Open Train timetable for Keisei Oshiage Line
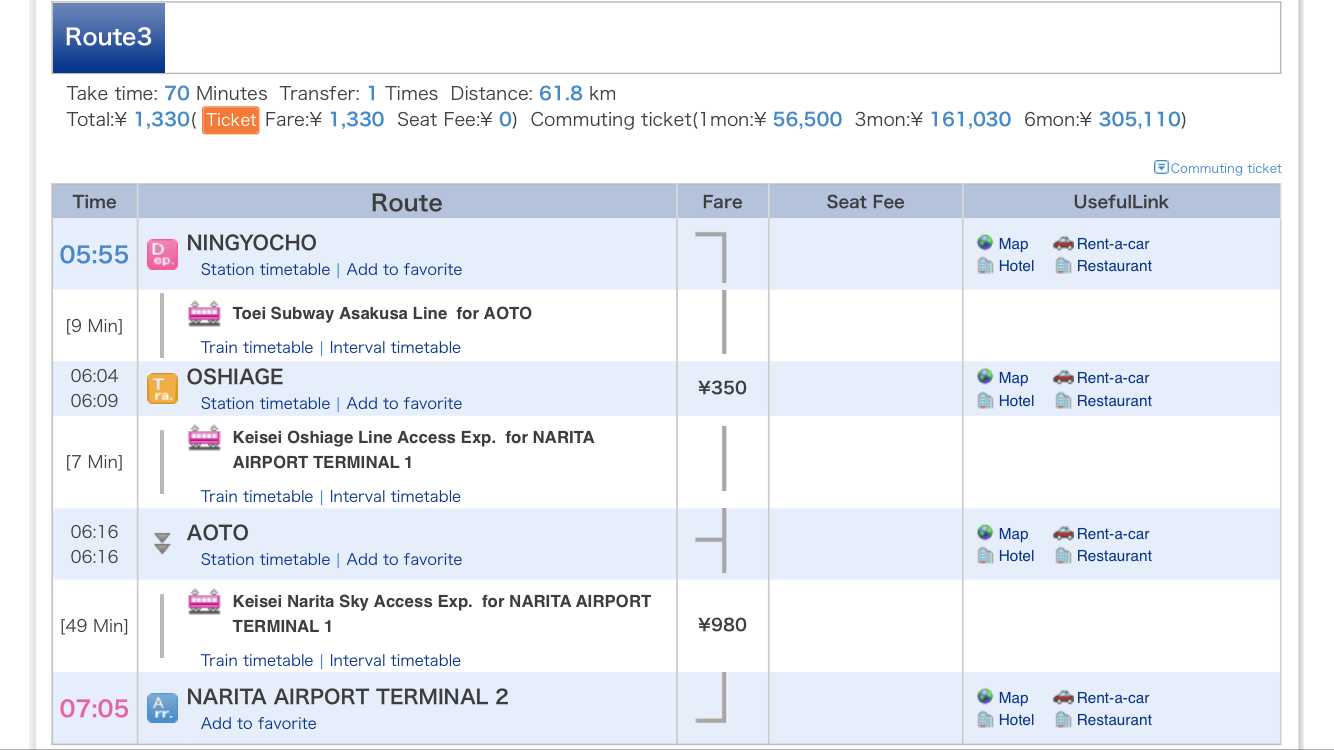Image resolution: width=1334 pixels, height=750 pixels. (257, 497)
